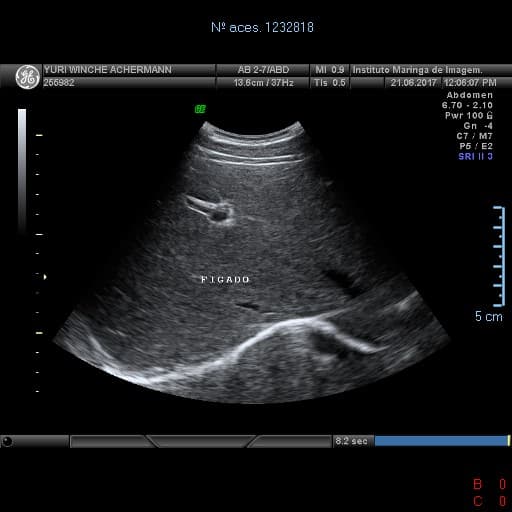Select the FIGADO annotation label
512x512 pixels.
tap(225, 279)
